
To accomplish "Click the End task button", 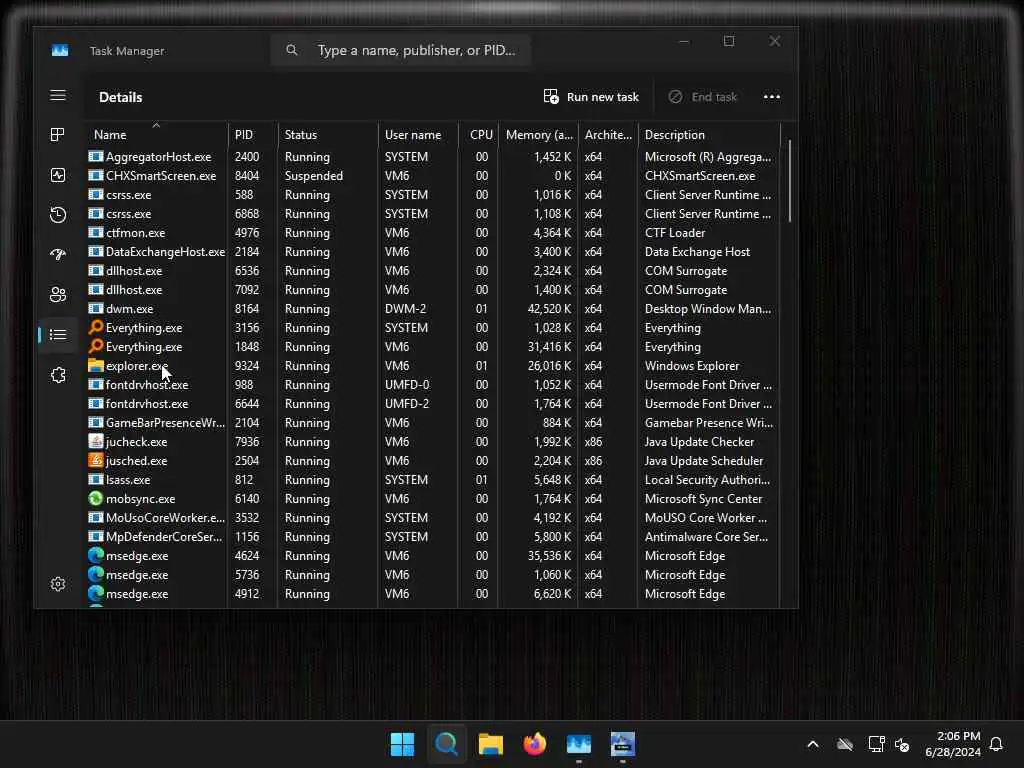I will coord(703,97).
